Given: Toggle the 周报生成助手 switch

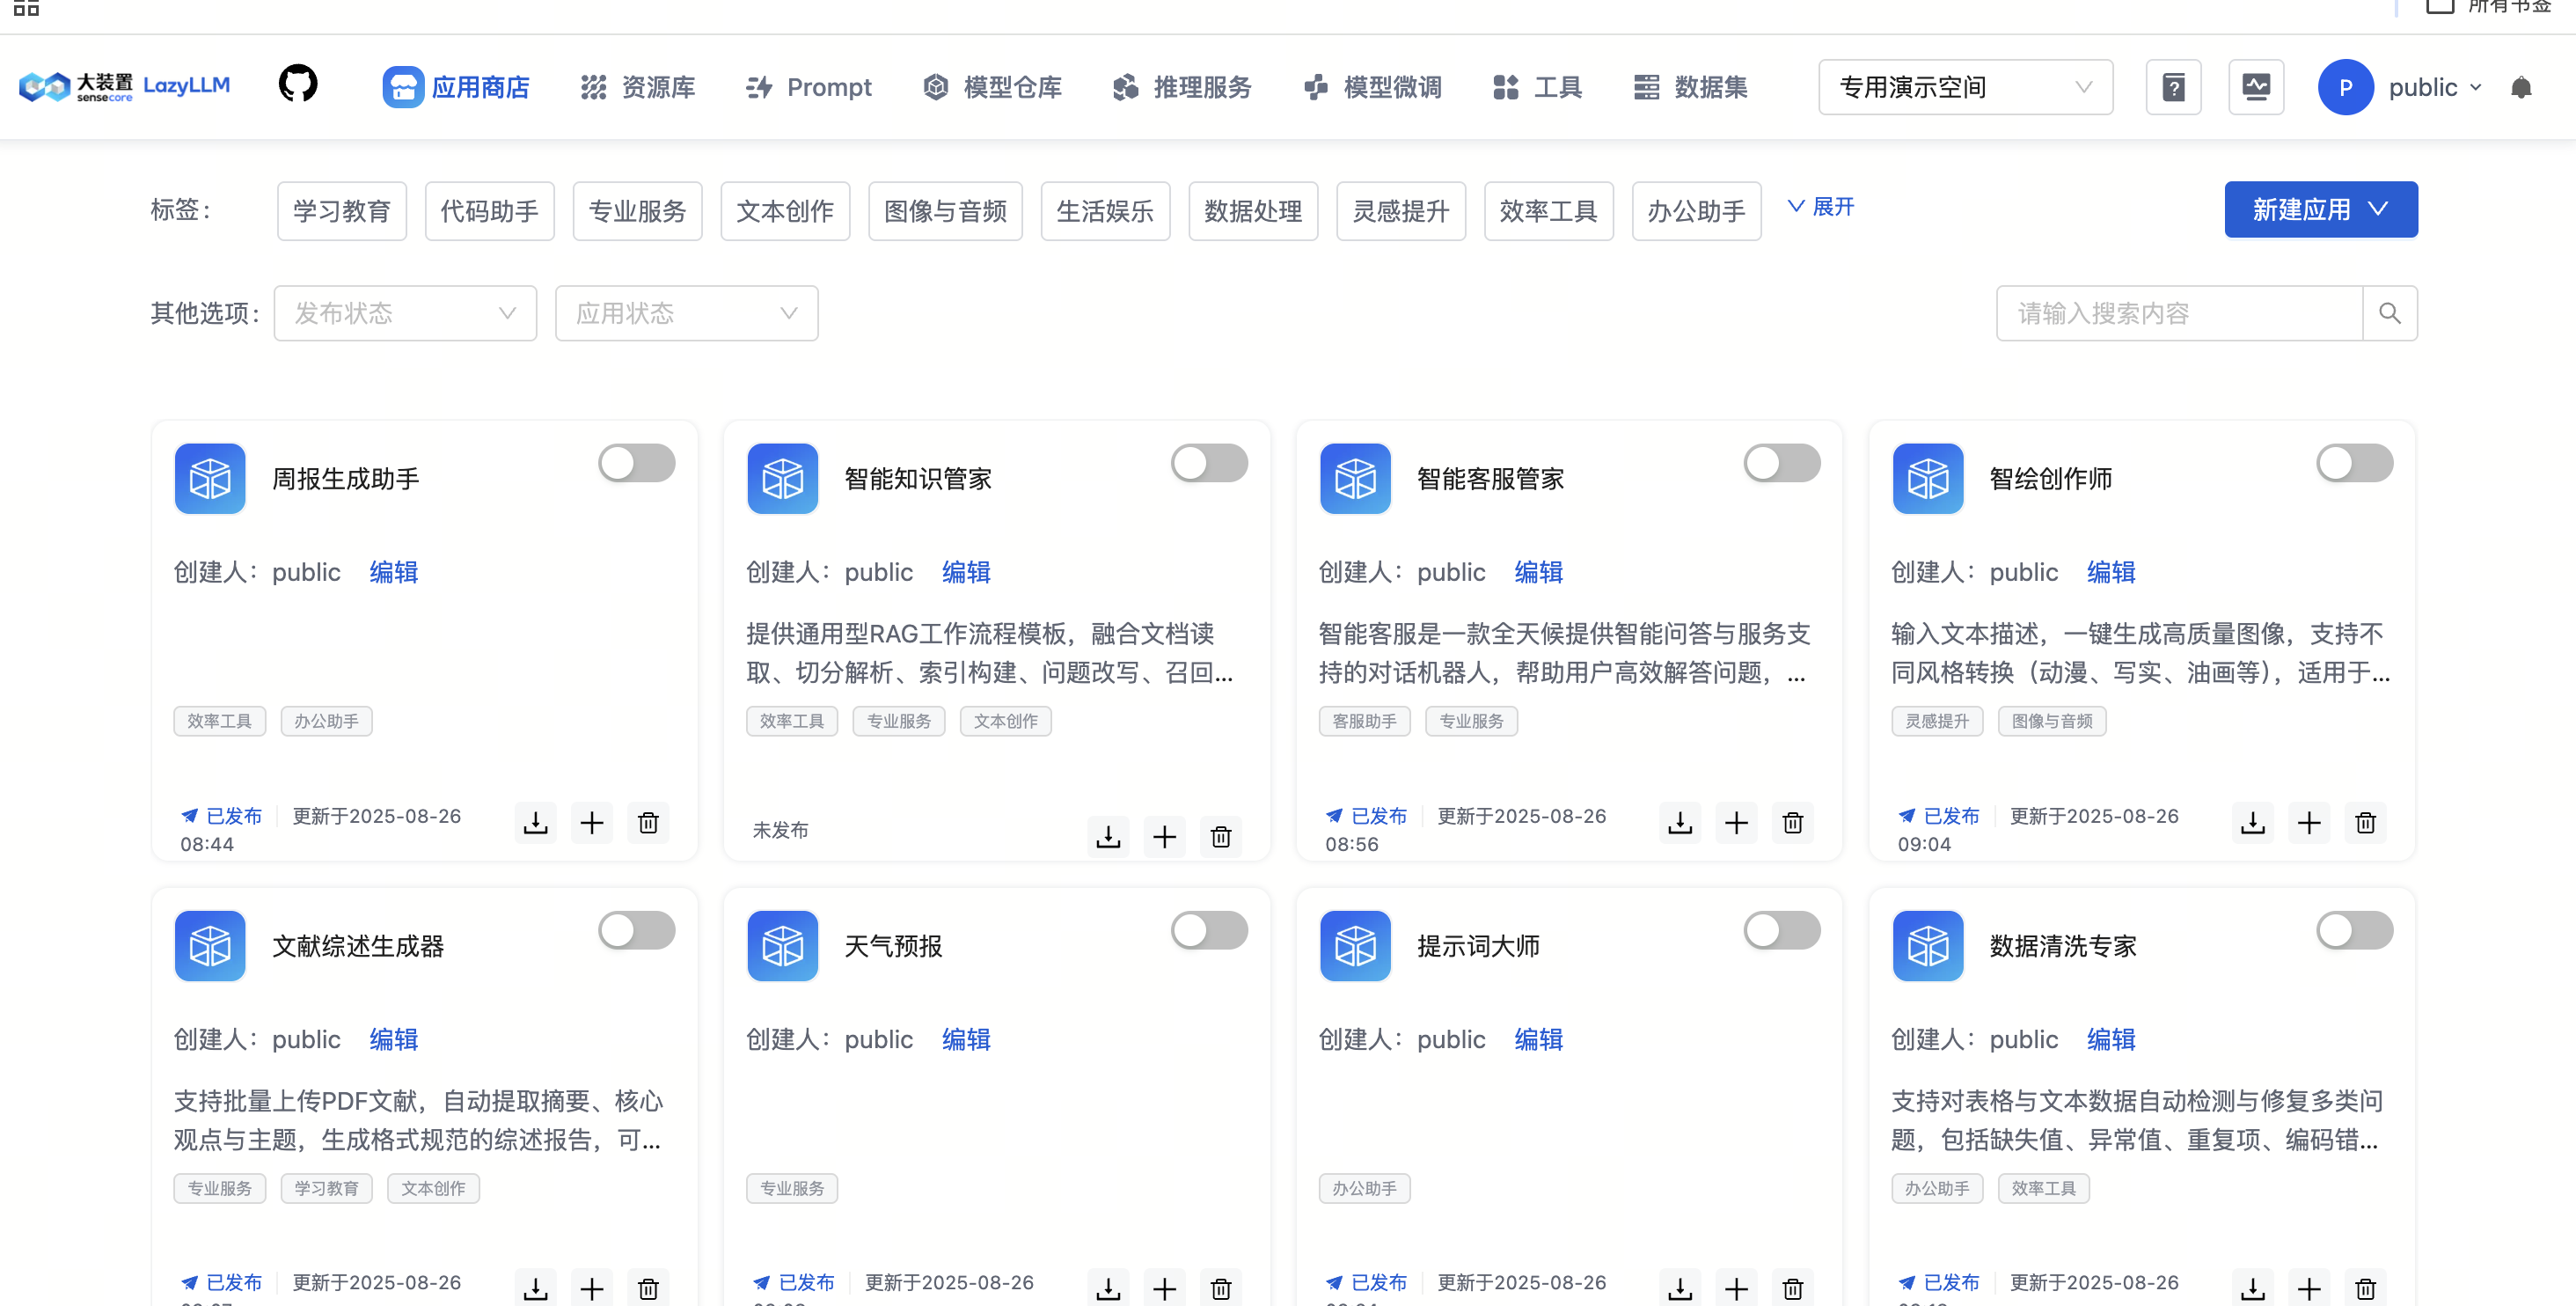Looking at the screenshot, I should click(x=636, y=463).
